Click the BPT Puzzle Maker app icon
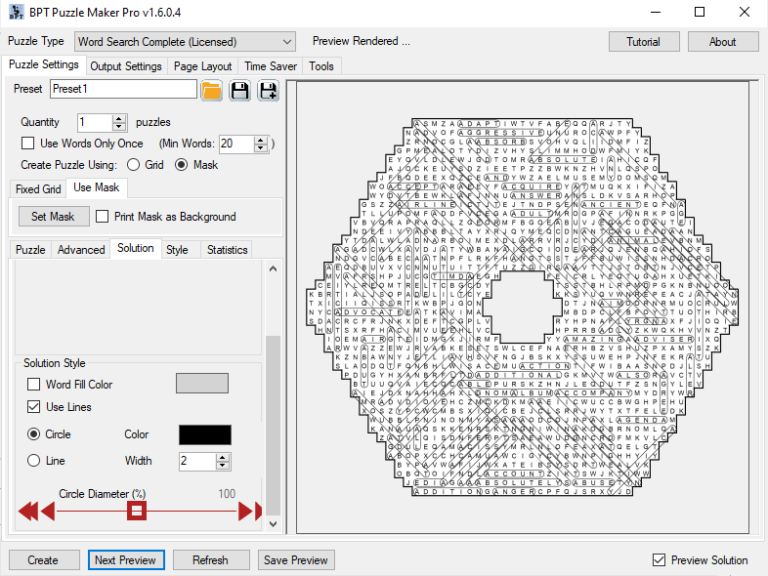Screen dimensions: 768x576 (16, 12)
